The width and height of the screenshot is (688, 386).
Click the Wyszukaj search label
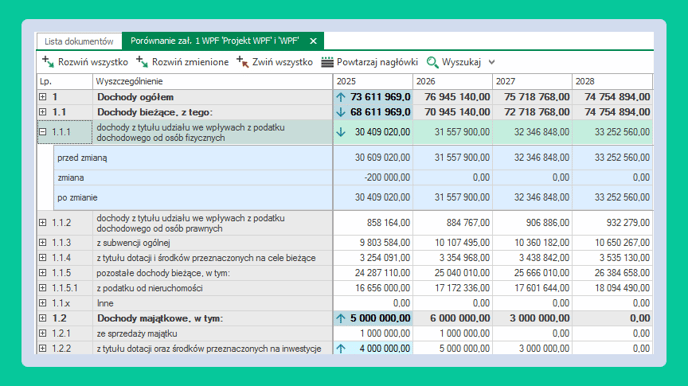point(461,62)
